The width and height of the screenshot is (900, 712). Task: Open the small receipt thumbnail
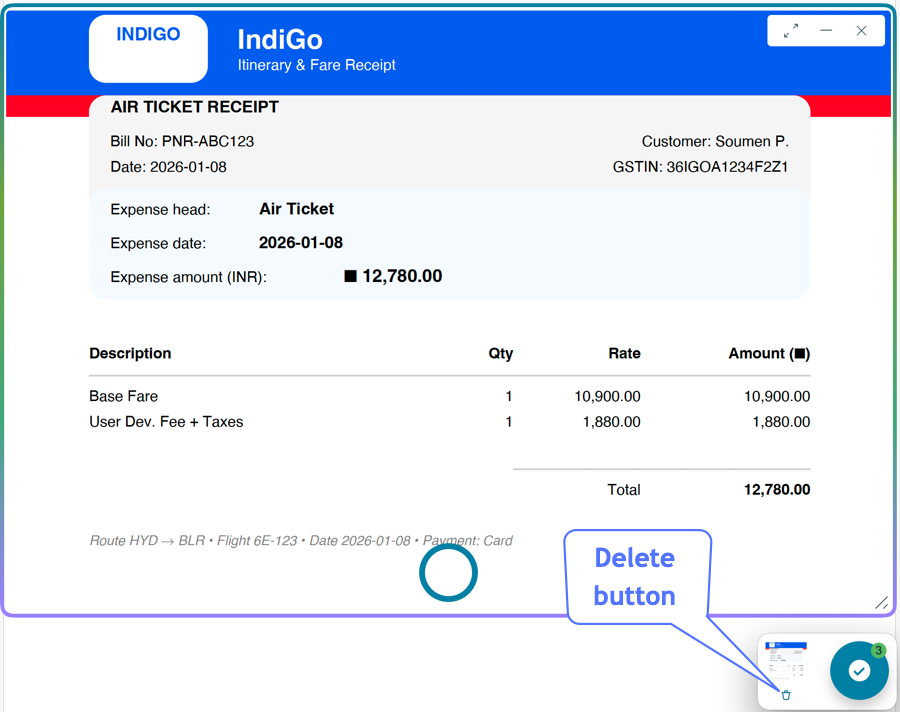(x=786, y=660)
